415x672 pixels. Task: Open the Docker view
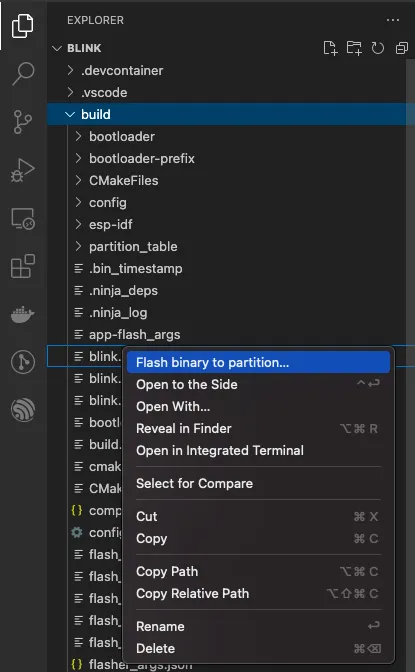point(23,315)
